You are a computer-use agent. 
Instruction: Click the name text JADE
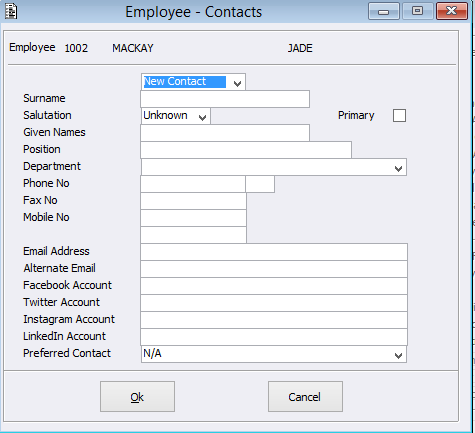point(300,48)
